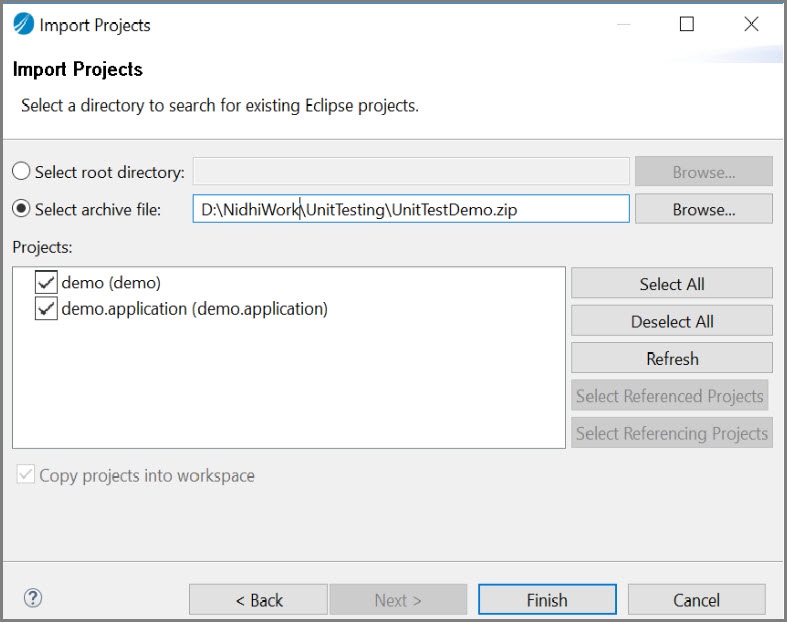Viewport: 787px width, 622px height.
Task: Click the Import Projects title bar app icon
Action: tap(22, 24)
